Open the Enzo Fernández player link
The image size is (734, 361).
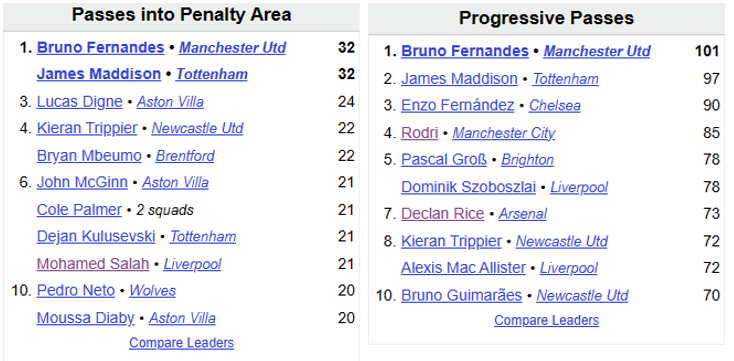point(458,105)
